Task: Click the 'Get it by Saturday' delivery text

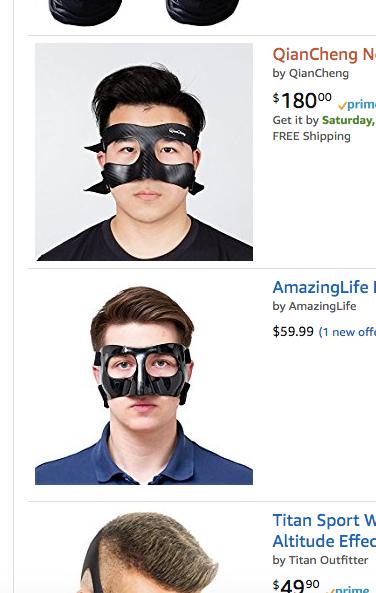Action: pos(324,120)
